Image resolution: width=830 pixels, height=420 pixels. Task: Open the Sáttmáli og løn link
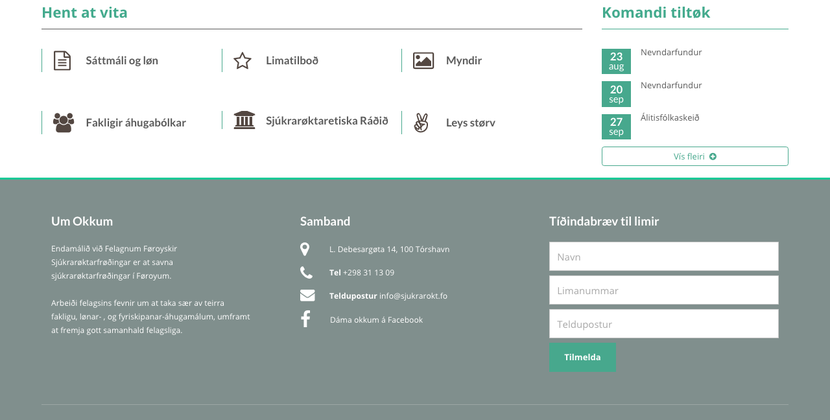point(122,61)
